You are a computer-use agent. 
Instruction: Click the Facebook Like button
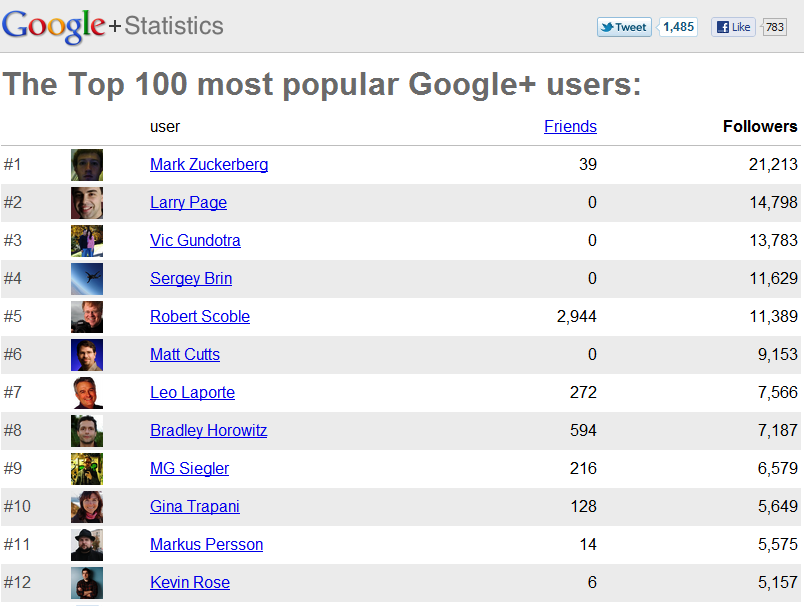tap(733, 27)
